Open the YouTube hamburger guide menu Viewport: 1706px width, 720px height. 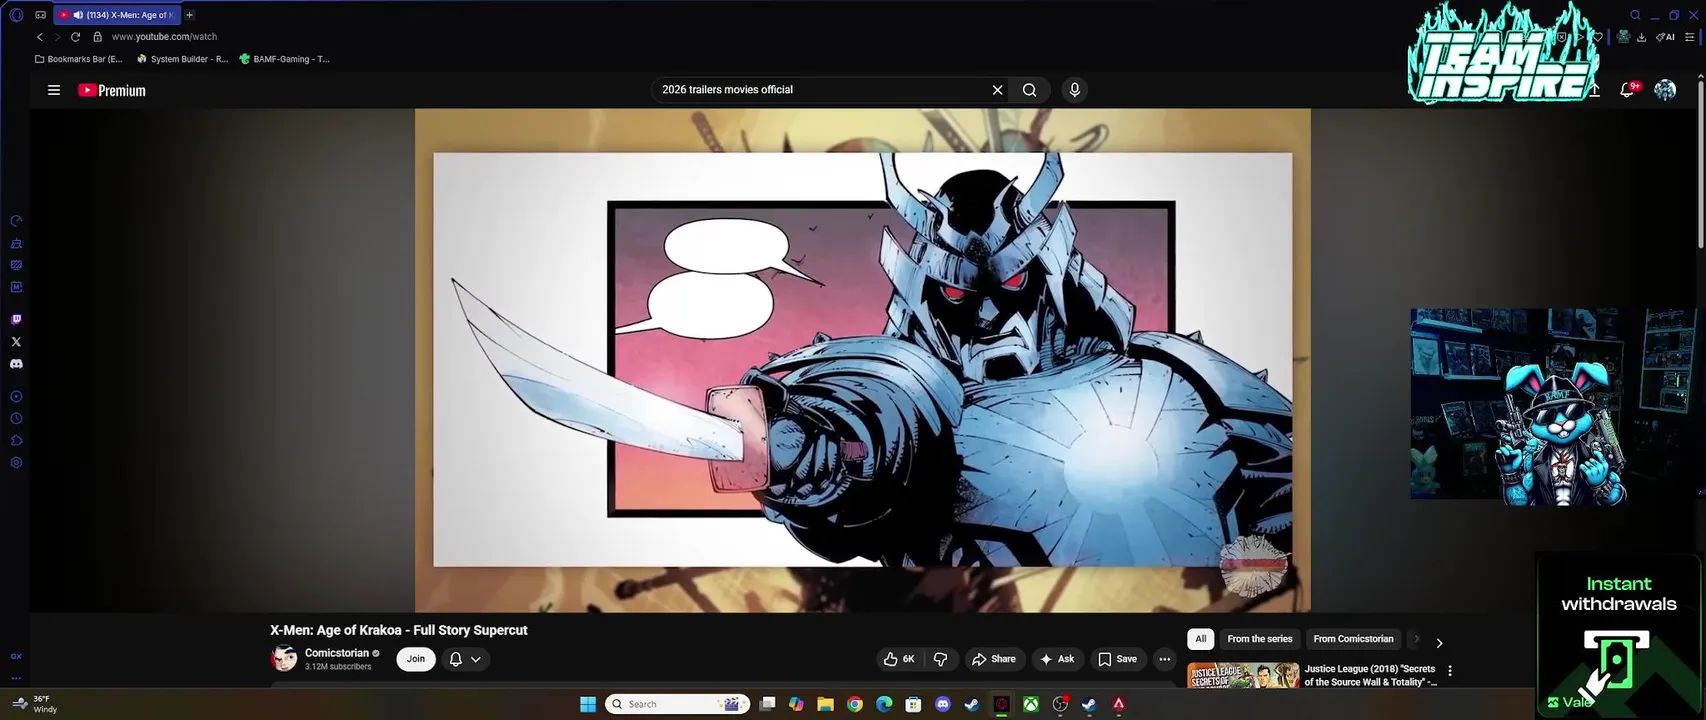(x=54, y=90)
